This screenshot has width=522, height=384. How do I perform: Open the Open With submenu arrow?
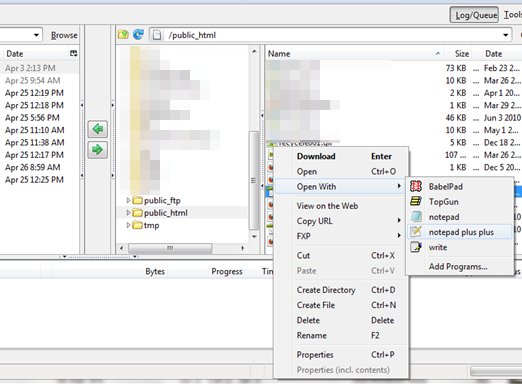(x=399, y=186)
